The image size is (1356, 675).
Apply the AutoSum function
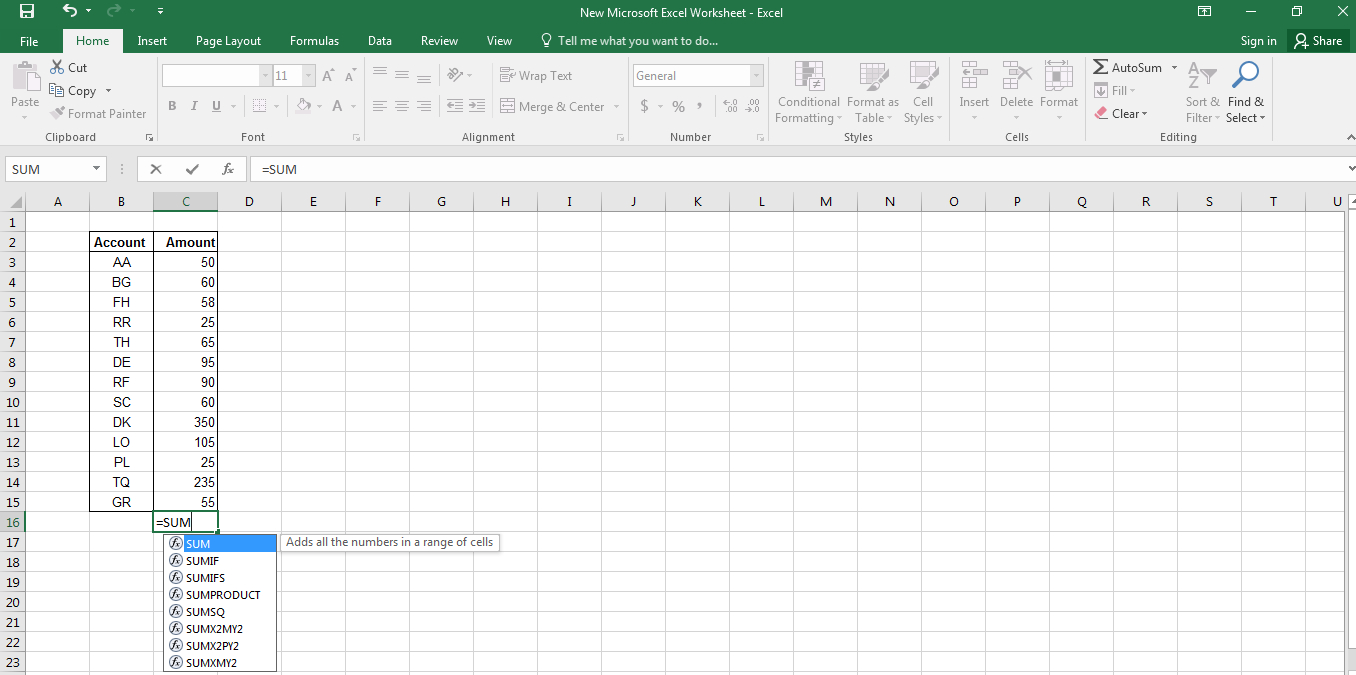tap(1130, 67)
